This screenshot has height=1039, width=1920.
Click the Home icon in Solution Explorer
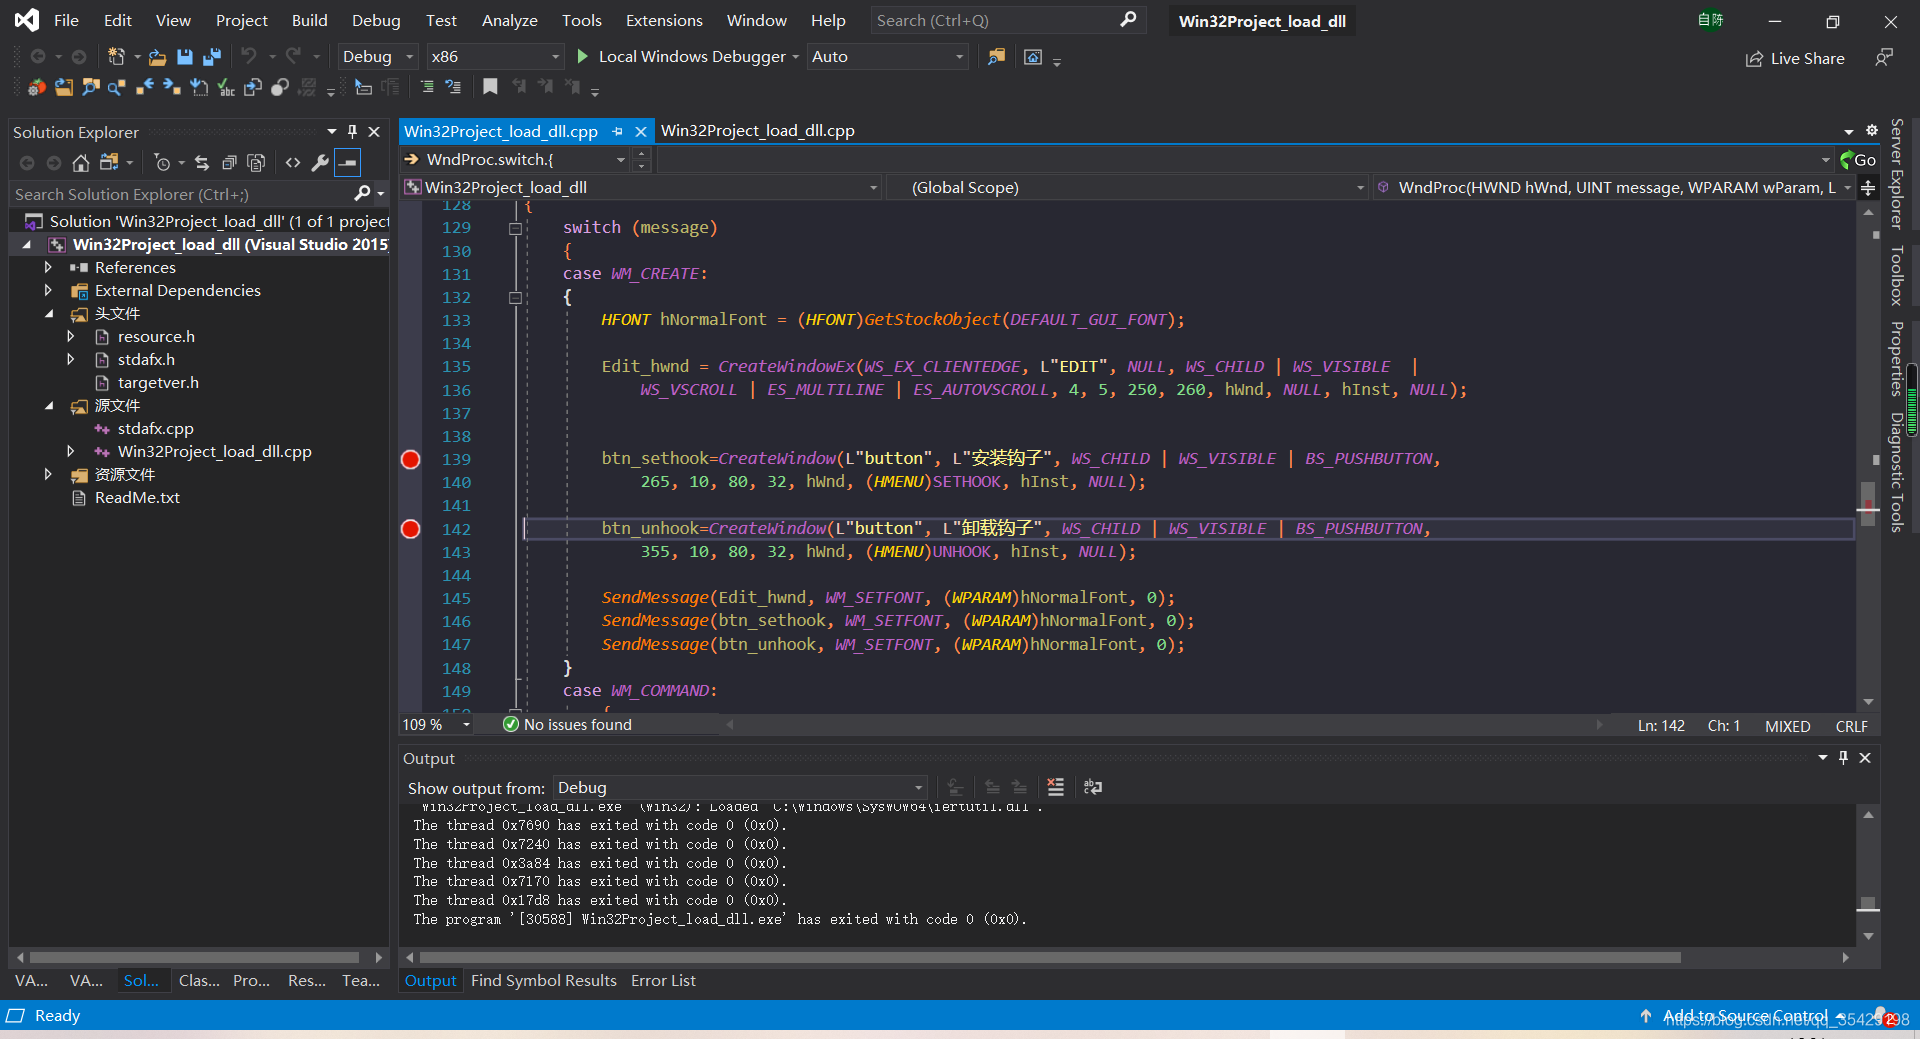pyautogui.click(x=81, y=162)
